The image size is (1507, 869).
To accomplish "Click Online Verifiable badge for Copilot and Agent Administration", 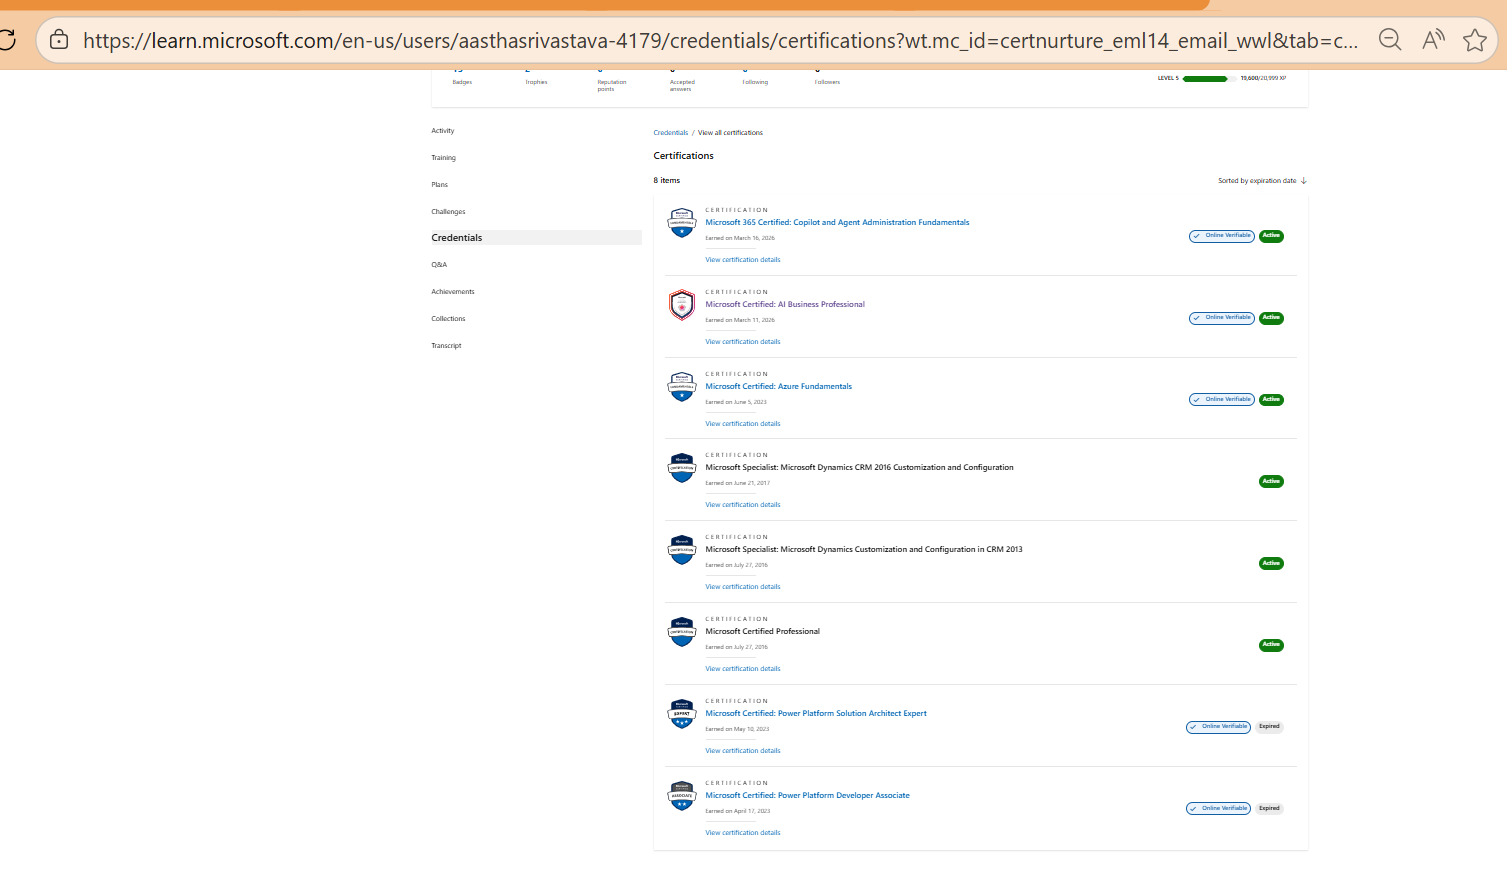I will (x=1222, y=236).
